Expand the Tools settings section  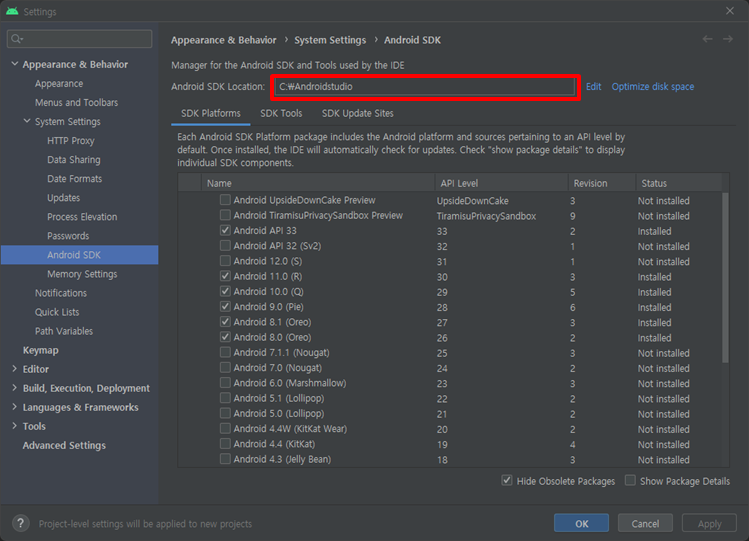tap(14, 426)
